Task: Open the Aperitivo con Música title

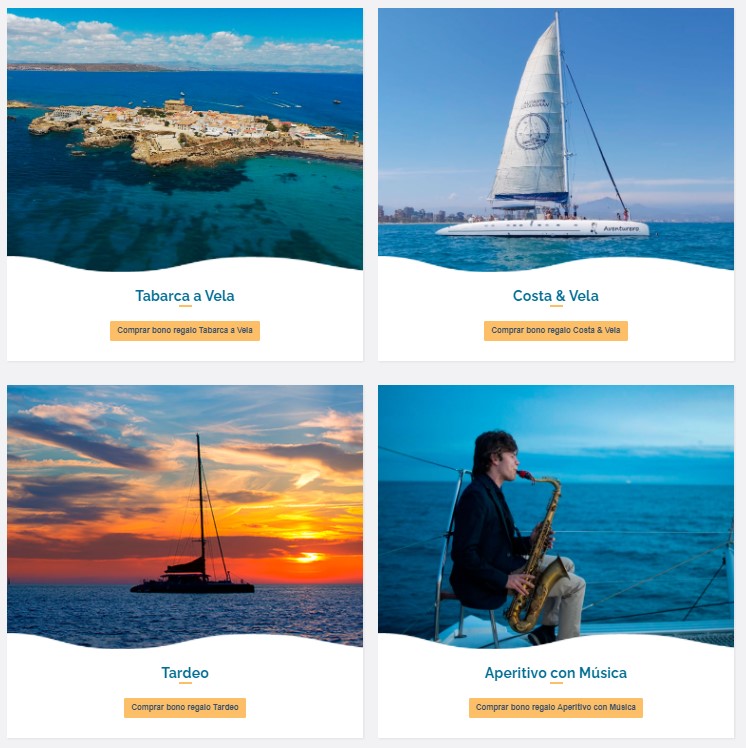Action: coord(556,673)
